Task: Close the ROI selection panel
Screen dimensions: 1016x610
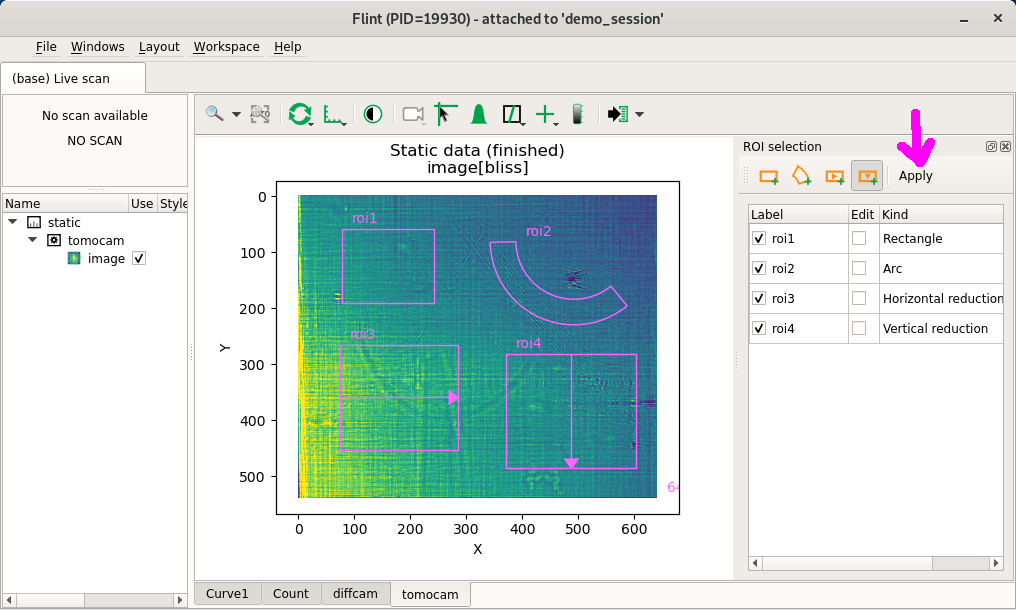Action: point(1005,147)
